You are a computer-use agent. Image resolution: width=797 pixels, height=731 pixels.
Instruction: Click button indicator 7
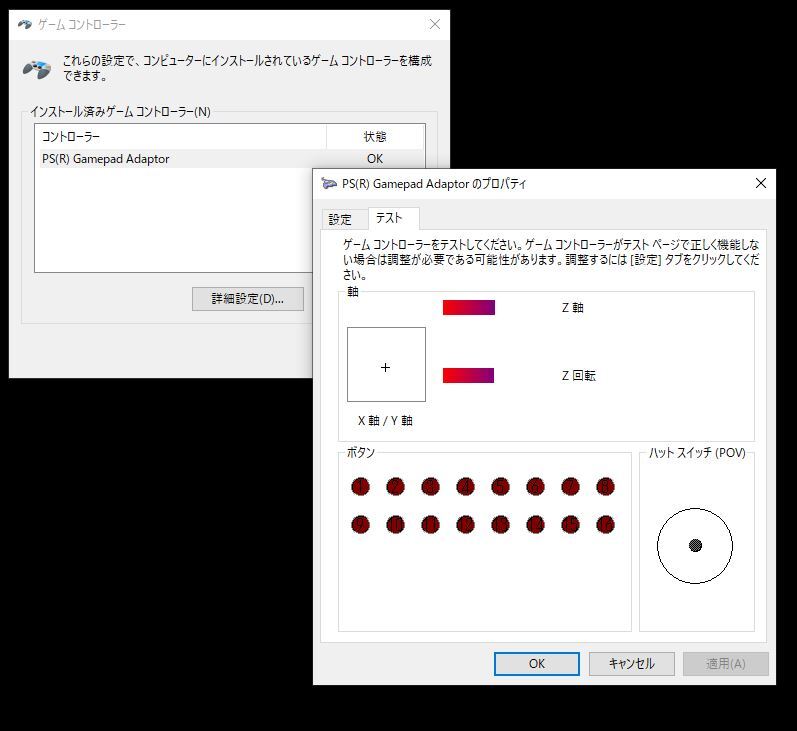[x=570, y=487]
